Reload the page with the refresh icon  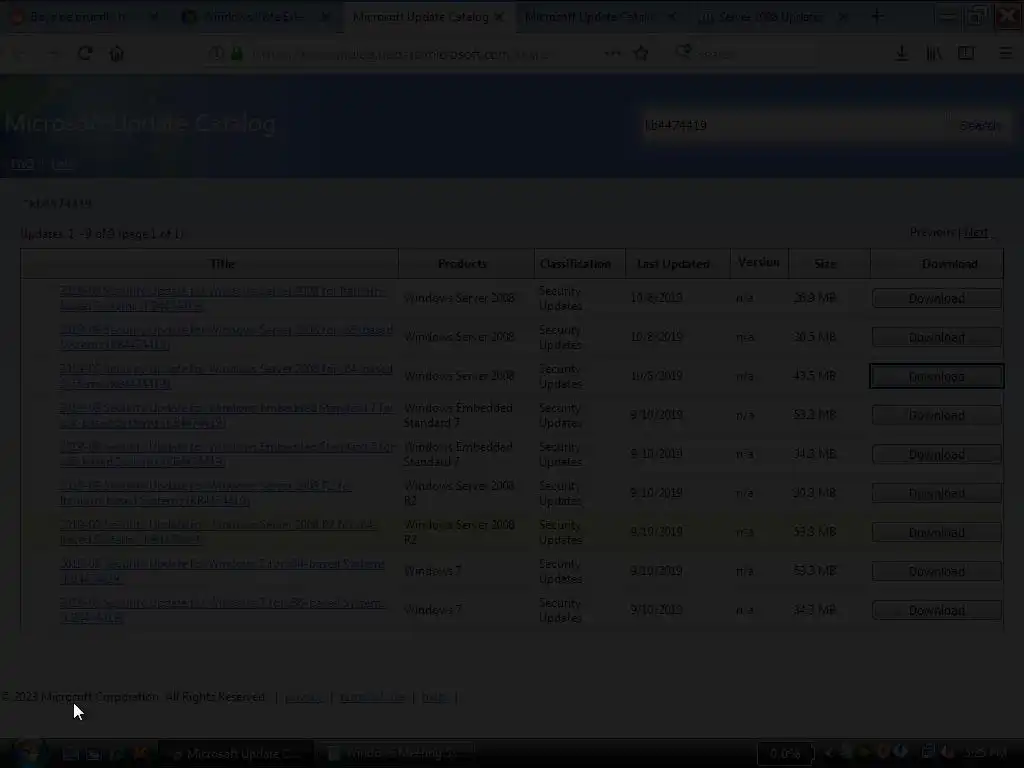[85, 54]
